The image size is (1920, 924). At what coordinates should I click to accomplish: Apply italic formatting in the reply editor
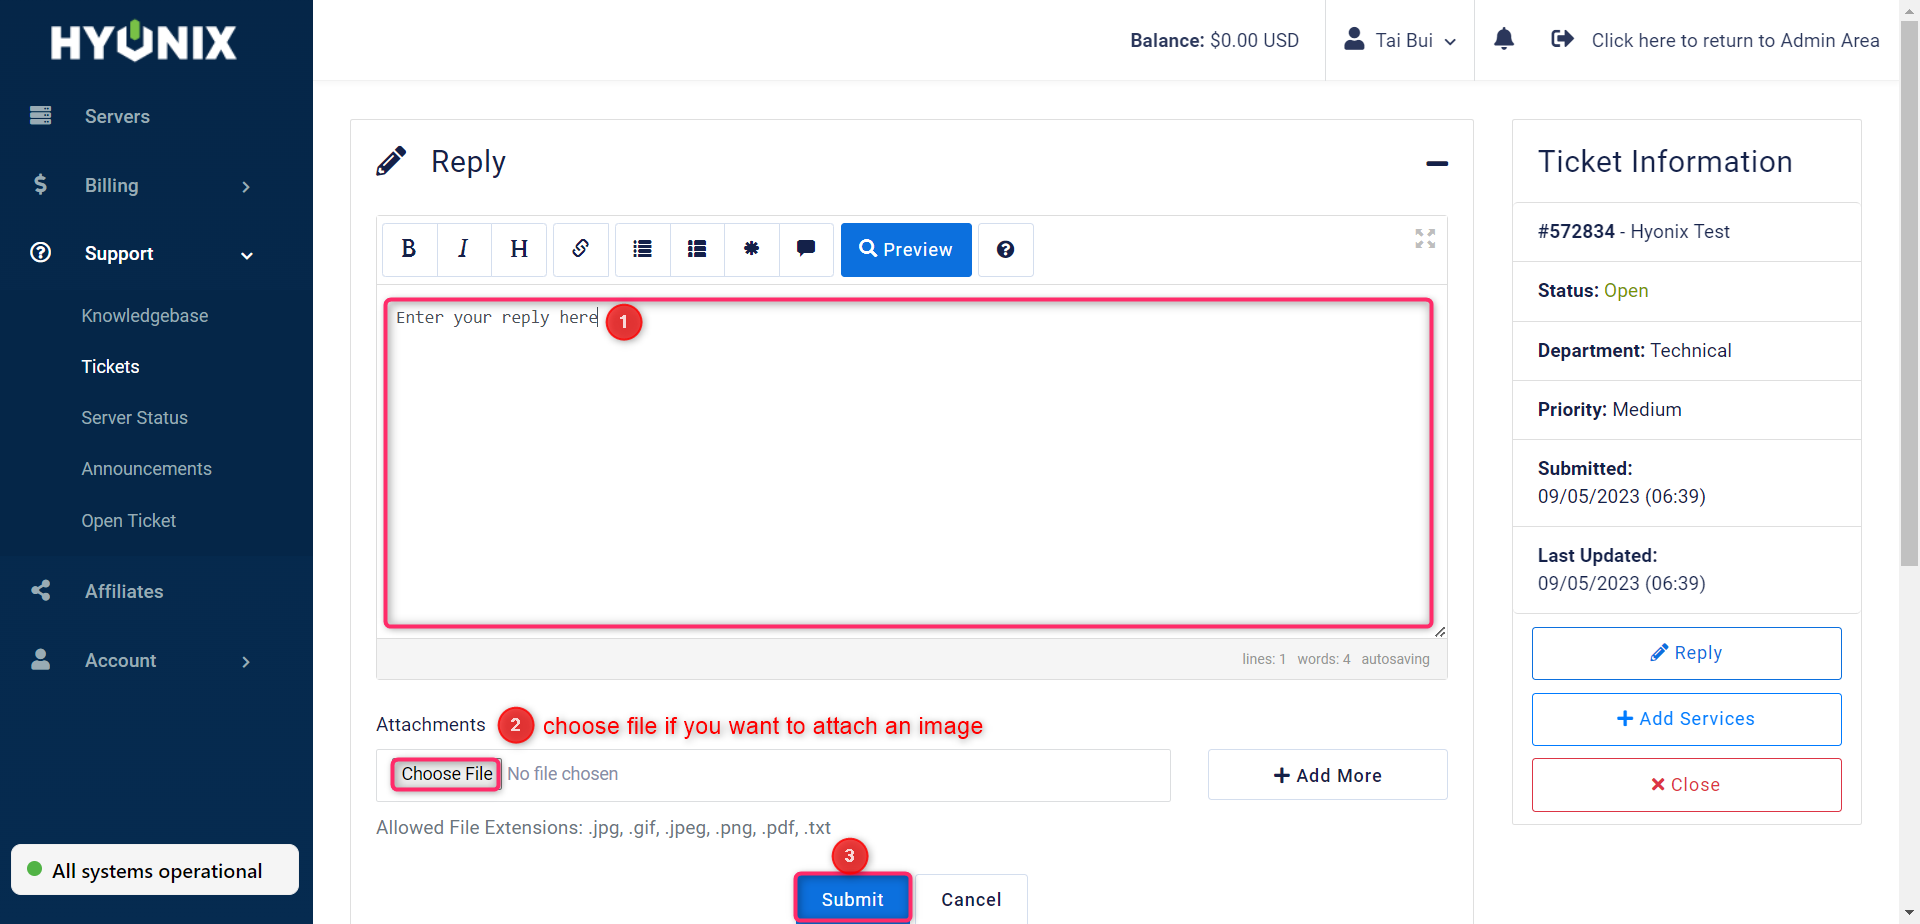tap(463, 249)
